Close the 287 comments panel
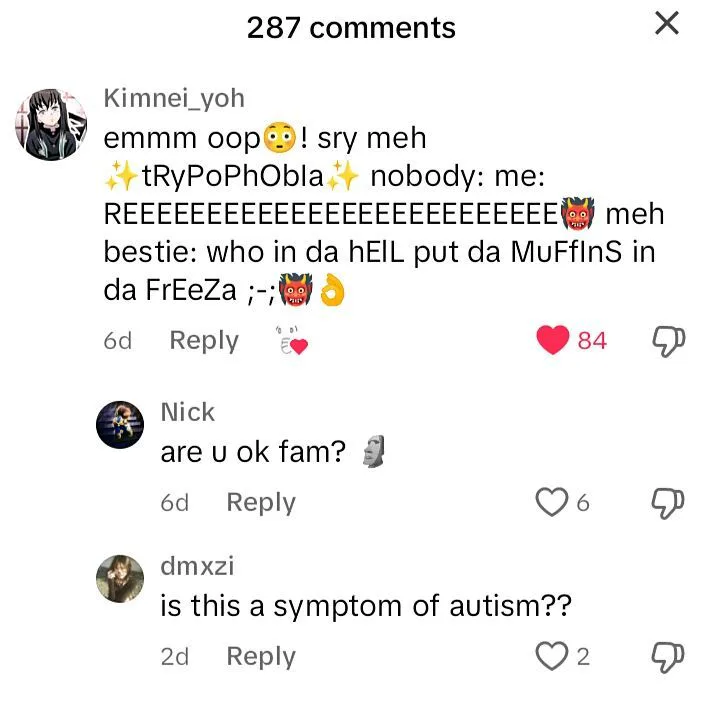702x702 pixels. tap(667, 23)
